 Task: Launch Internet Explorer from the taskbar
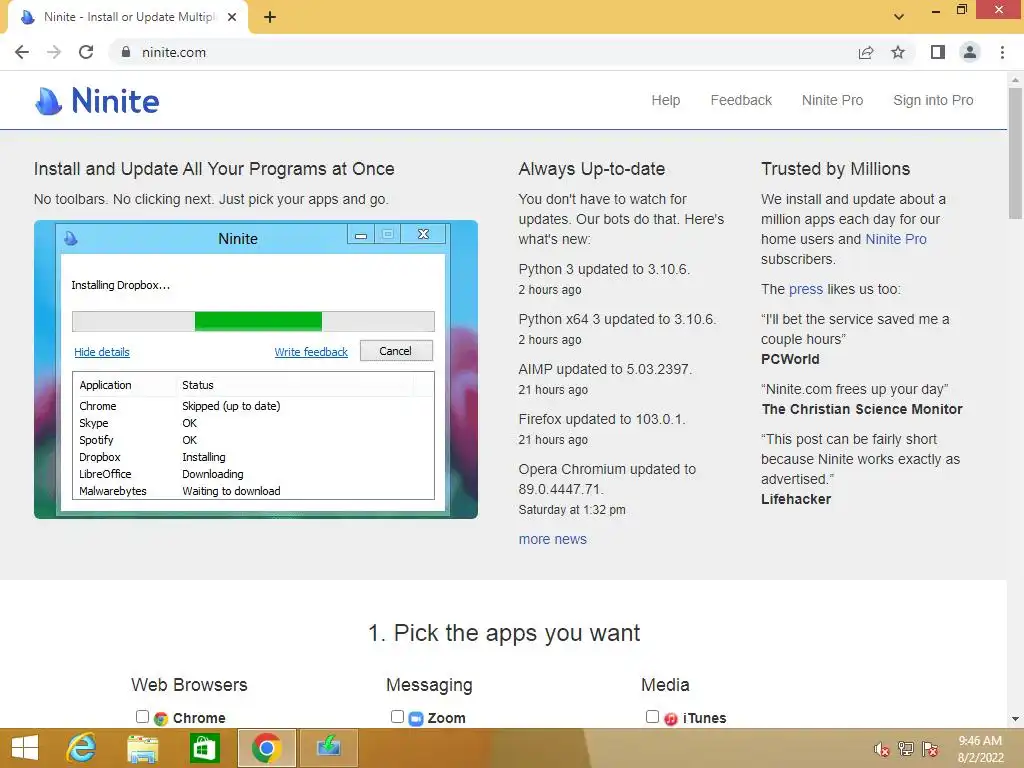pyautogui.click(x=81, y=748)
